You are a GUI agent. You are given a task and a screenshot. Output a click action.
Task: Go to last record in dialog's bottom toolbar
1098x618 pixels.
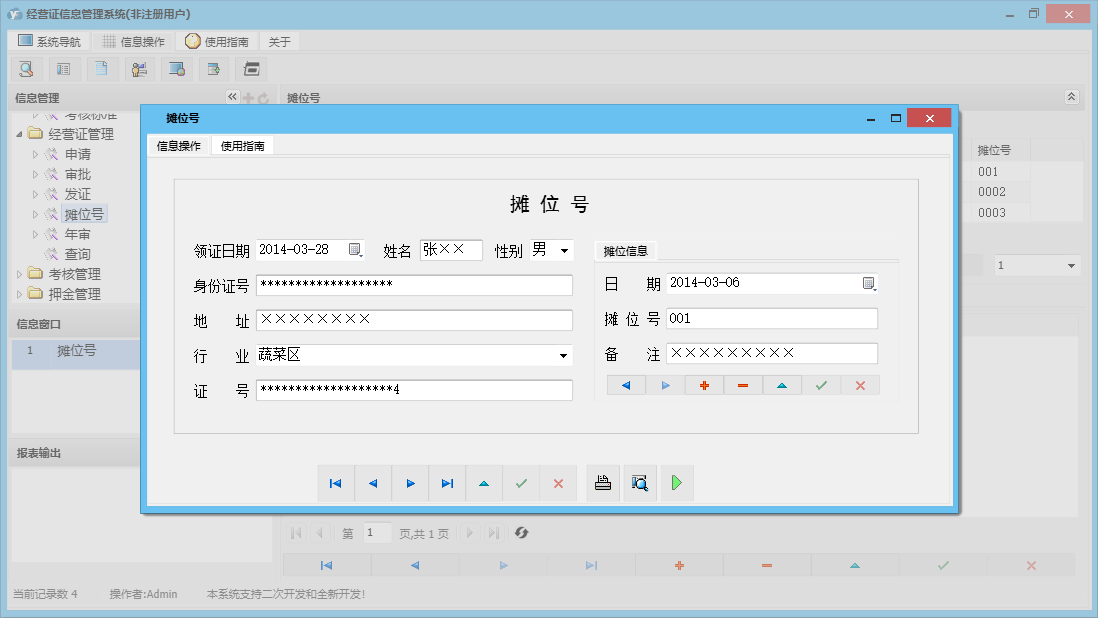[x=447, y=484]
